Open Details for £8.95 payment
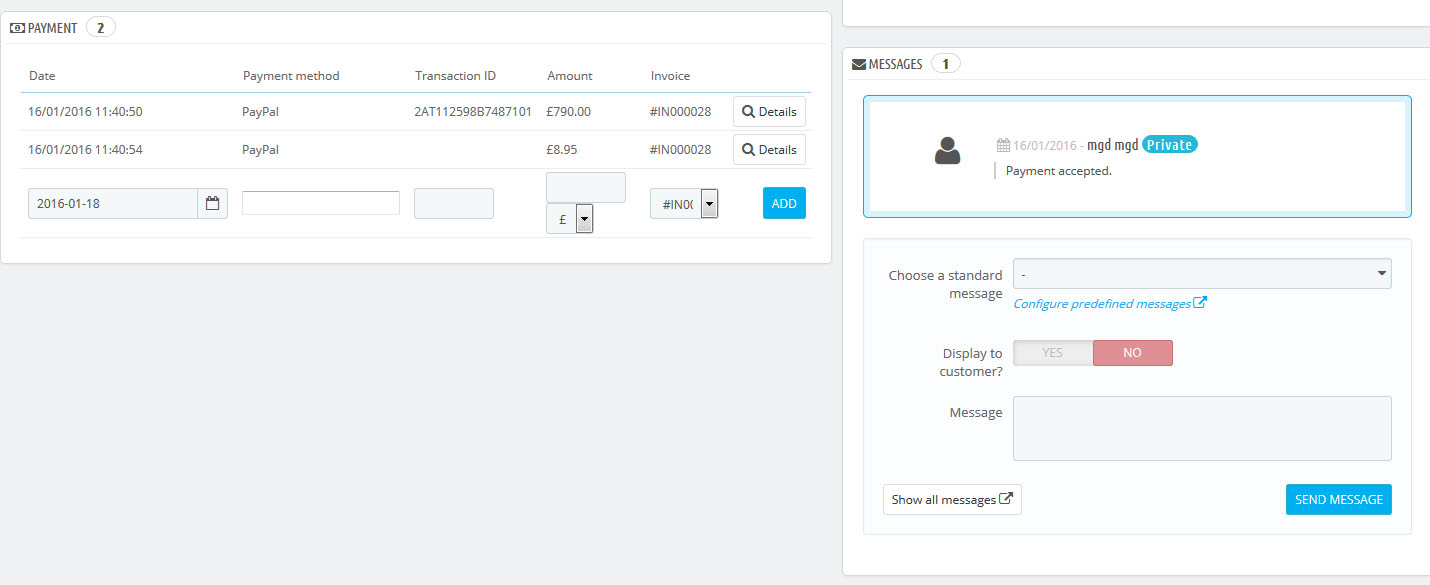 [769, 150]
